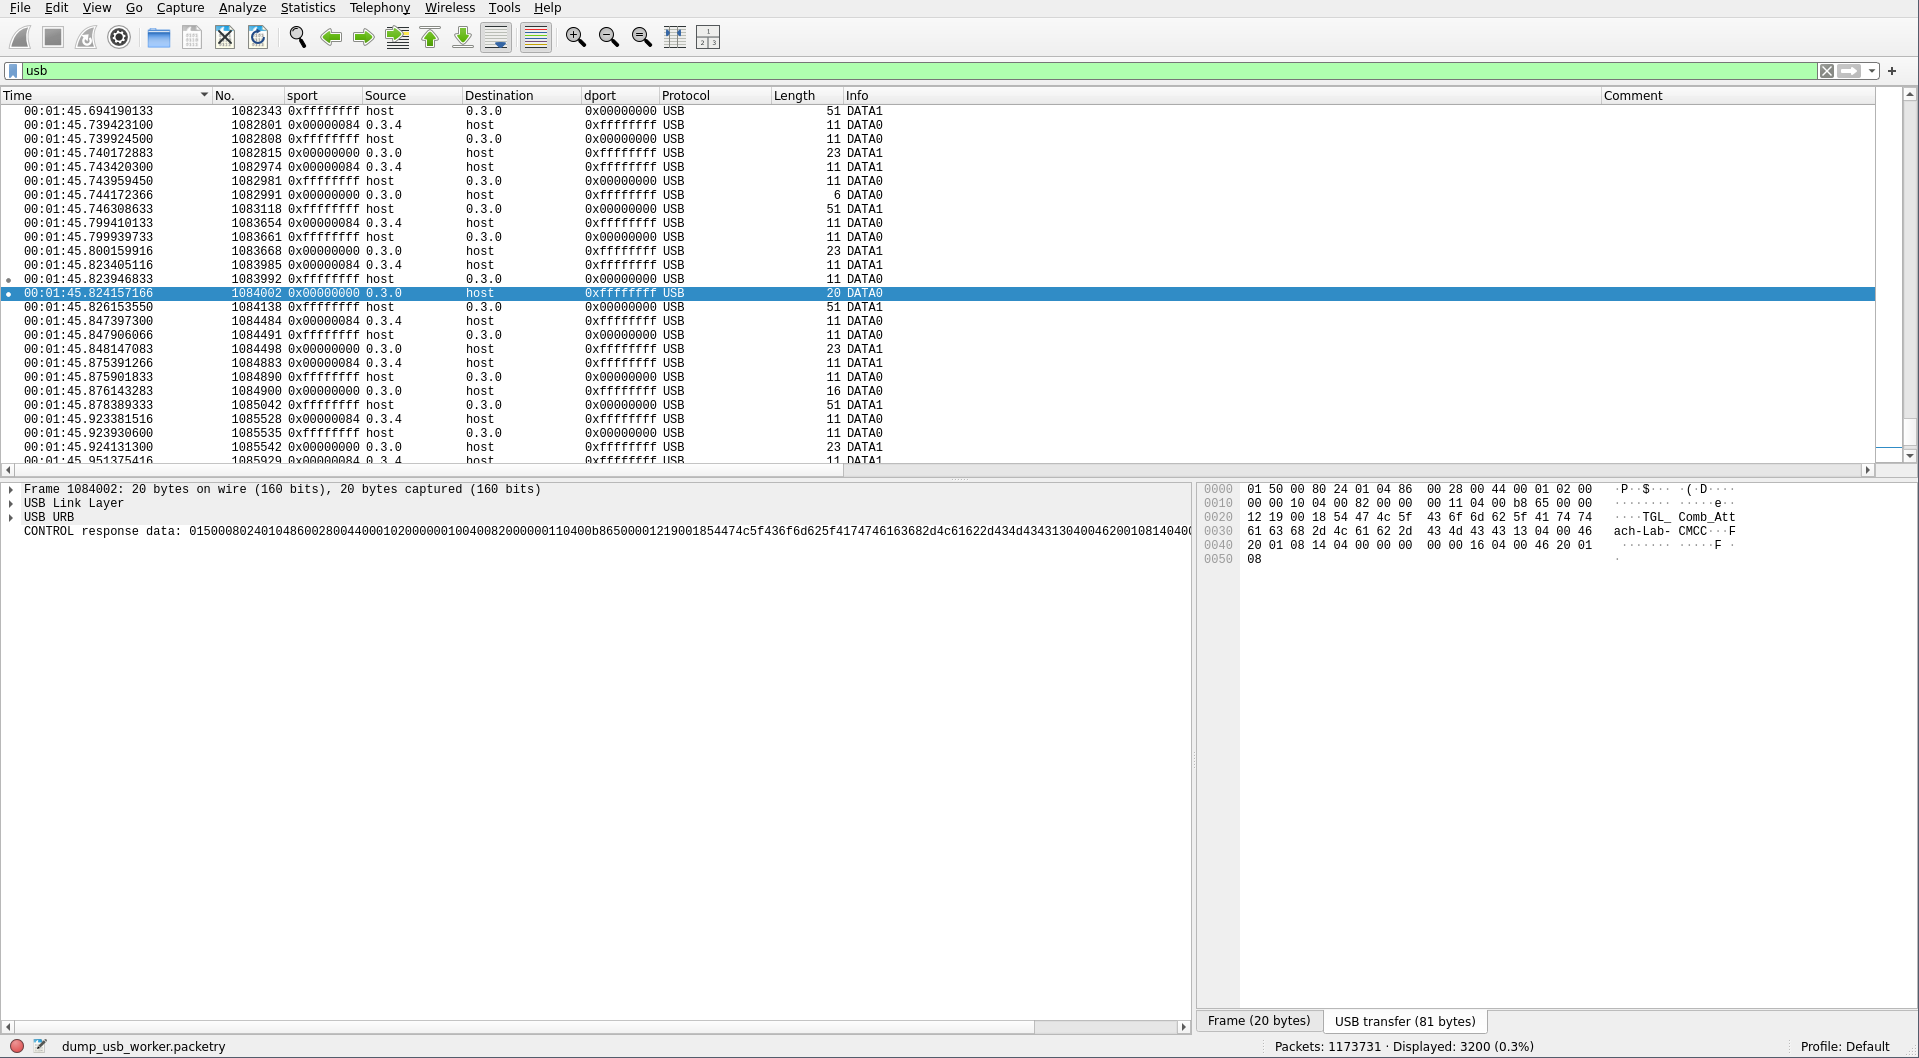
Task: Add a filter button using the plus sign
Action: pos(1891,70)
